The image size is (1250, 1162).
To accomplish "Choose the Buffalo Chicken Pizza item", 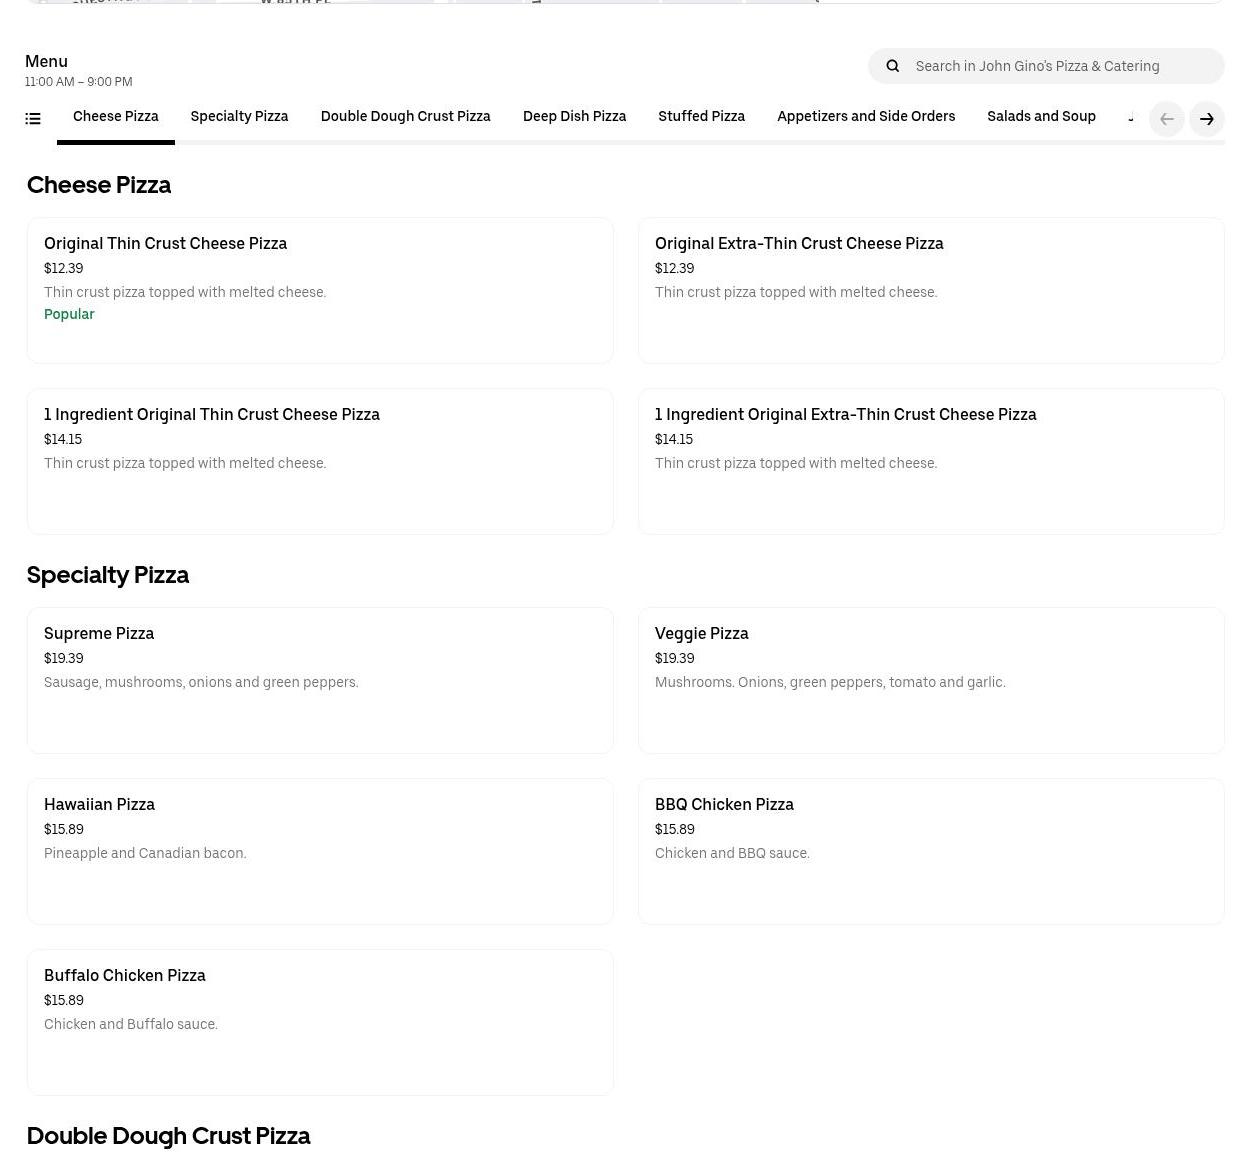I will (320, 1022).
